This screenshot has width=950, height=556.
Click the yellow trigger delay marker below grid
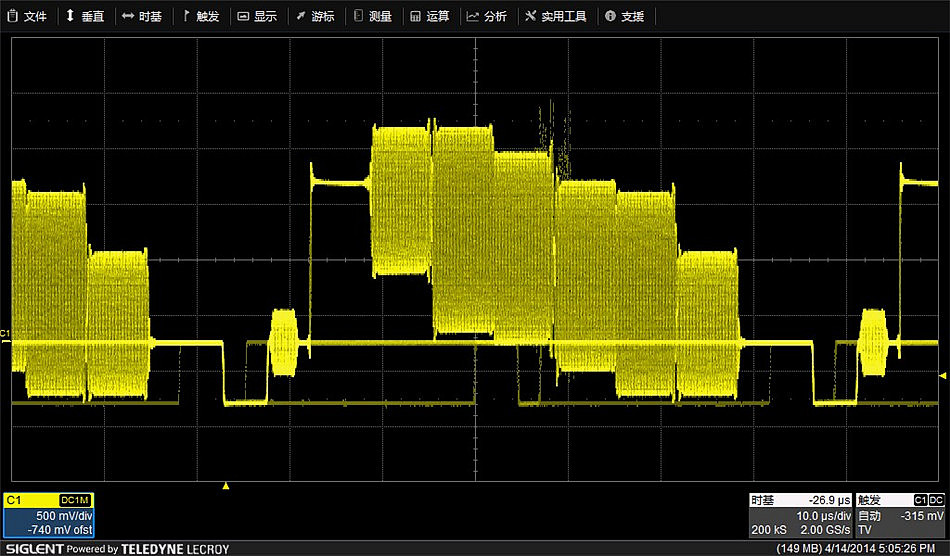226,486
